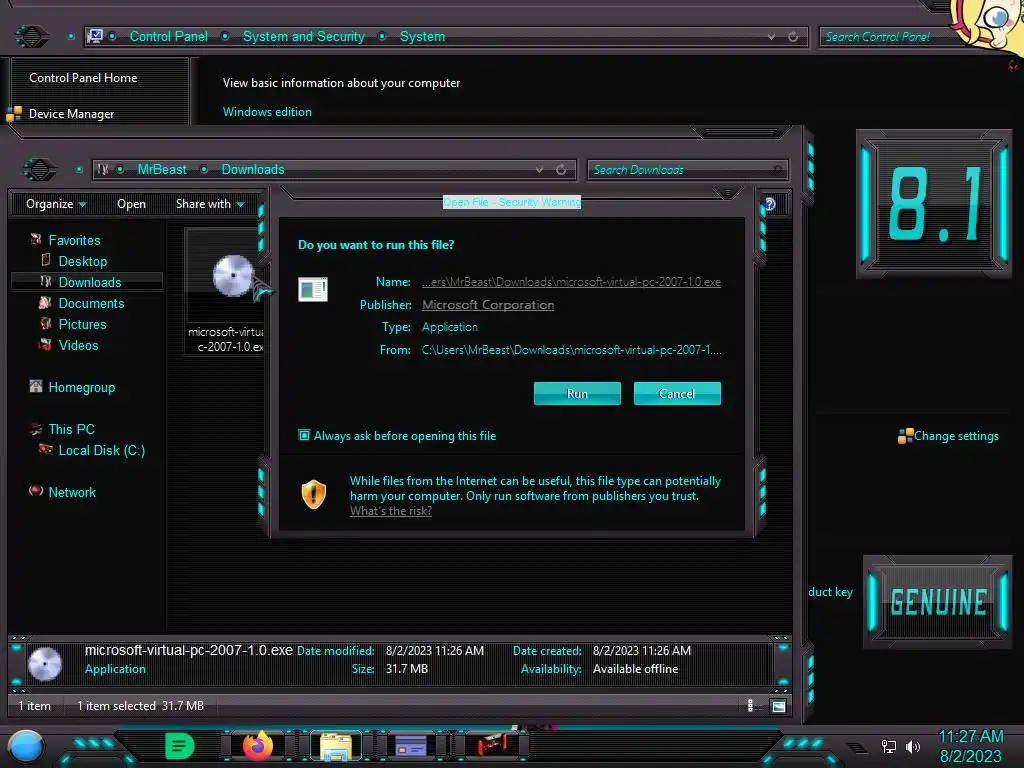The width and height of the screenshot is (1024, 768).
Task: Expand the Explorer address bar history dropdown
Action: (x=539, y=169)
